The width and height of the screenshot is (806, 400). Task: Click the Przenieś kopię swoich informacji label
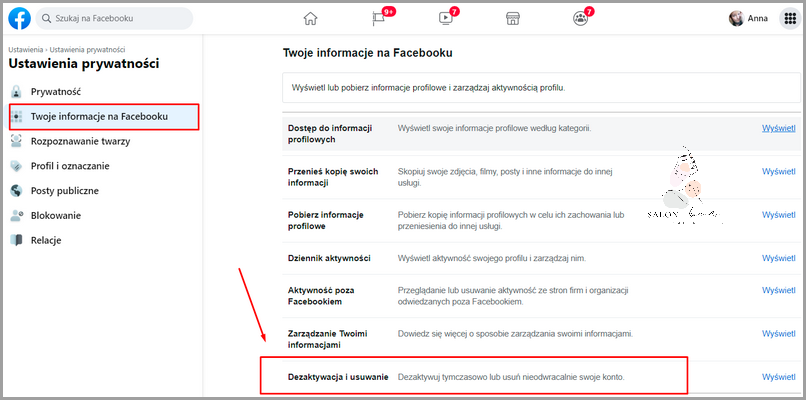coord(333,177)
